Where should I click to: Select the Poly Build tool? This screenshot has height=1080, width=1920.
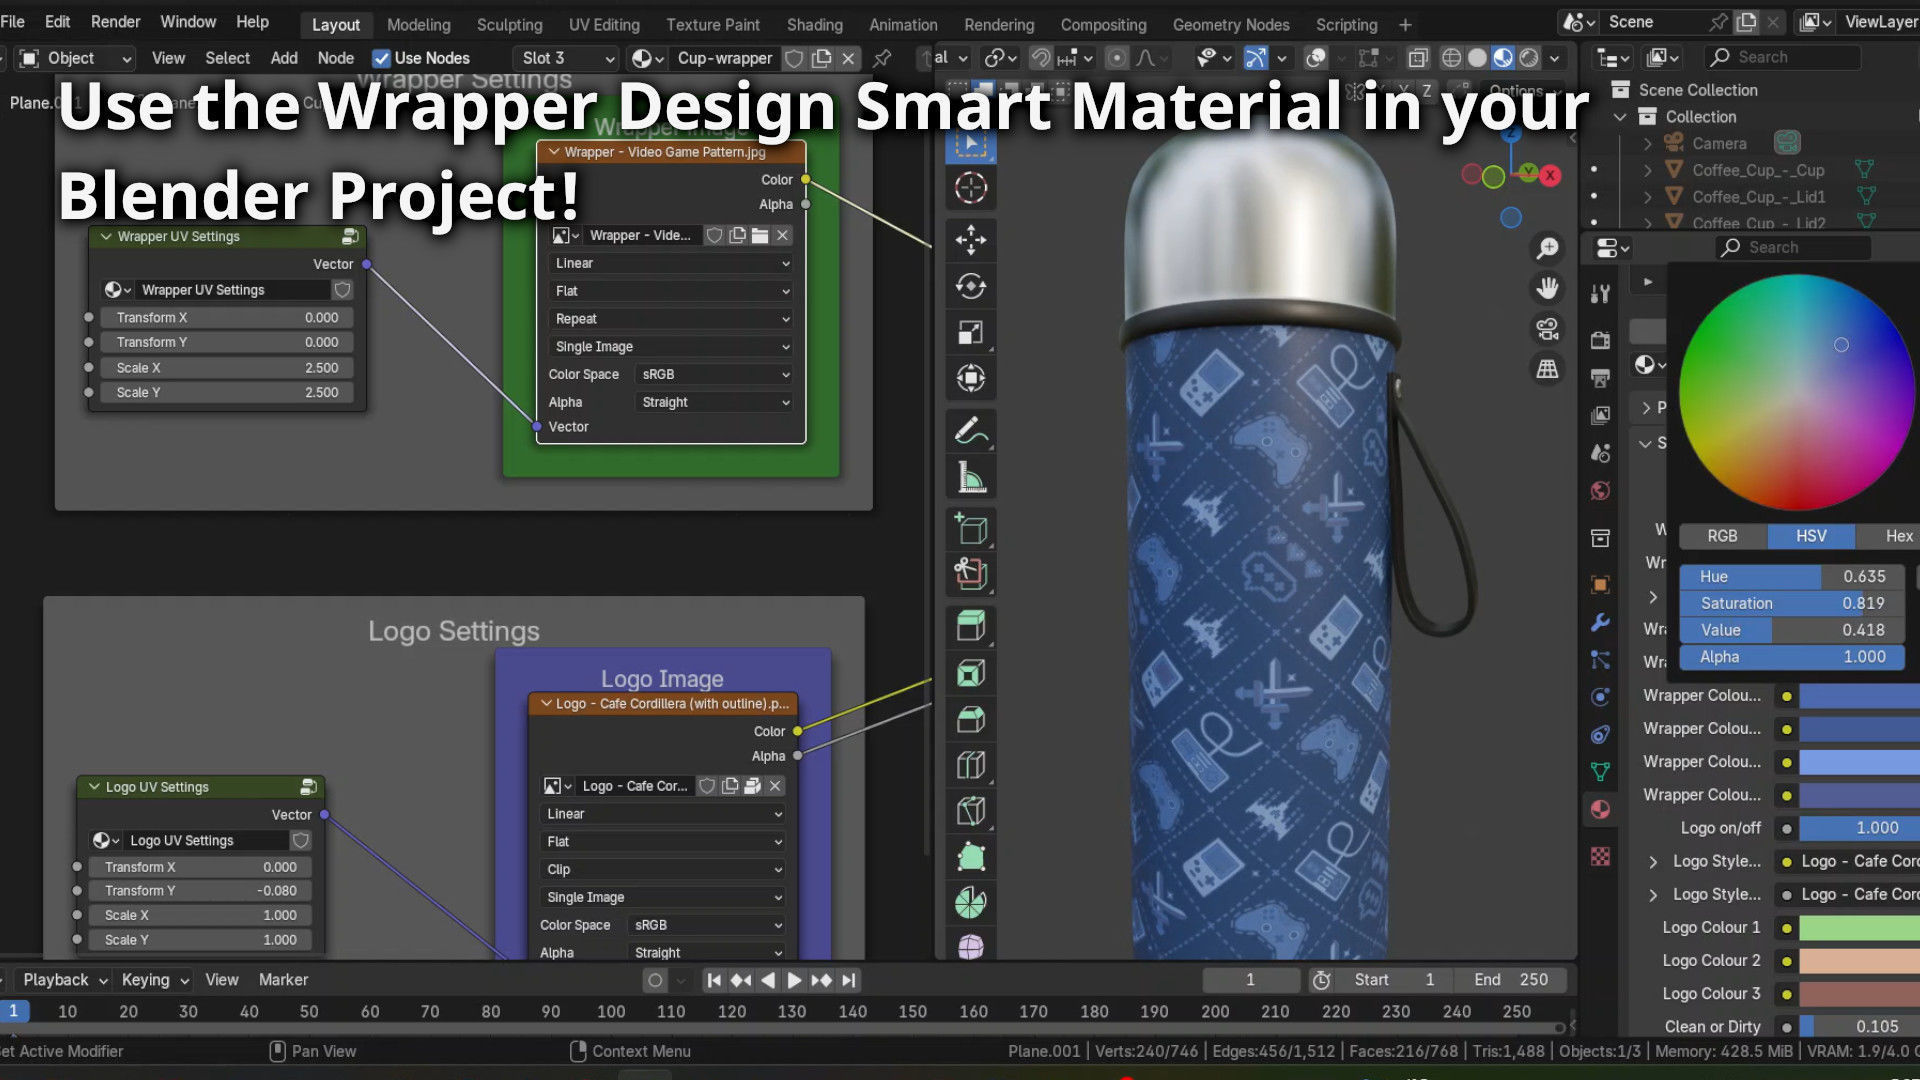[970, 857]
